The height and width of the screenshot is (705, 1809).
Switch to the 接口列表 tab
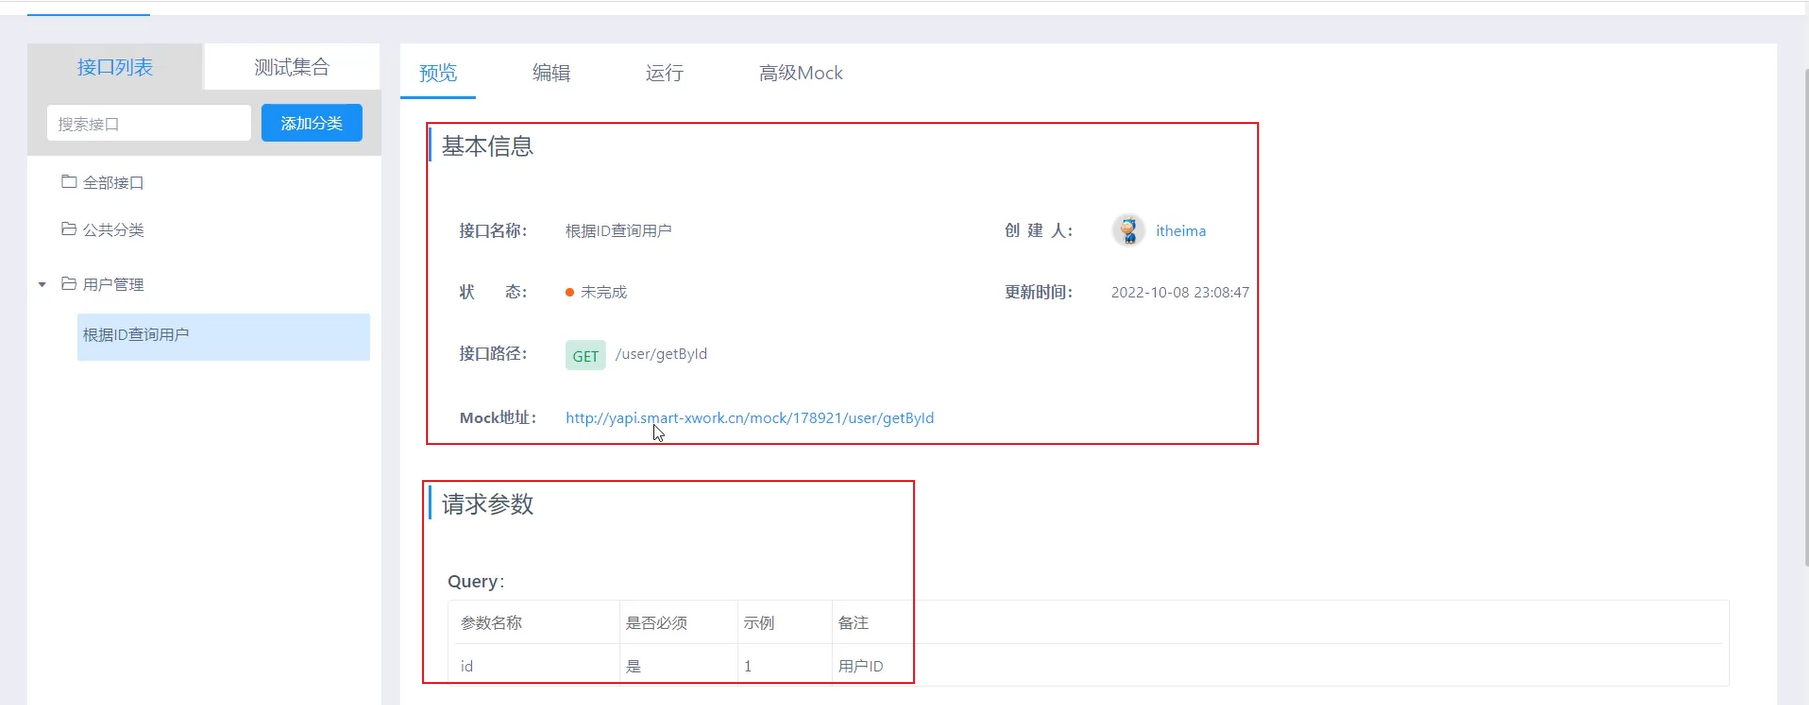point(115,67)
